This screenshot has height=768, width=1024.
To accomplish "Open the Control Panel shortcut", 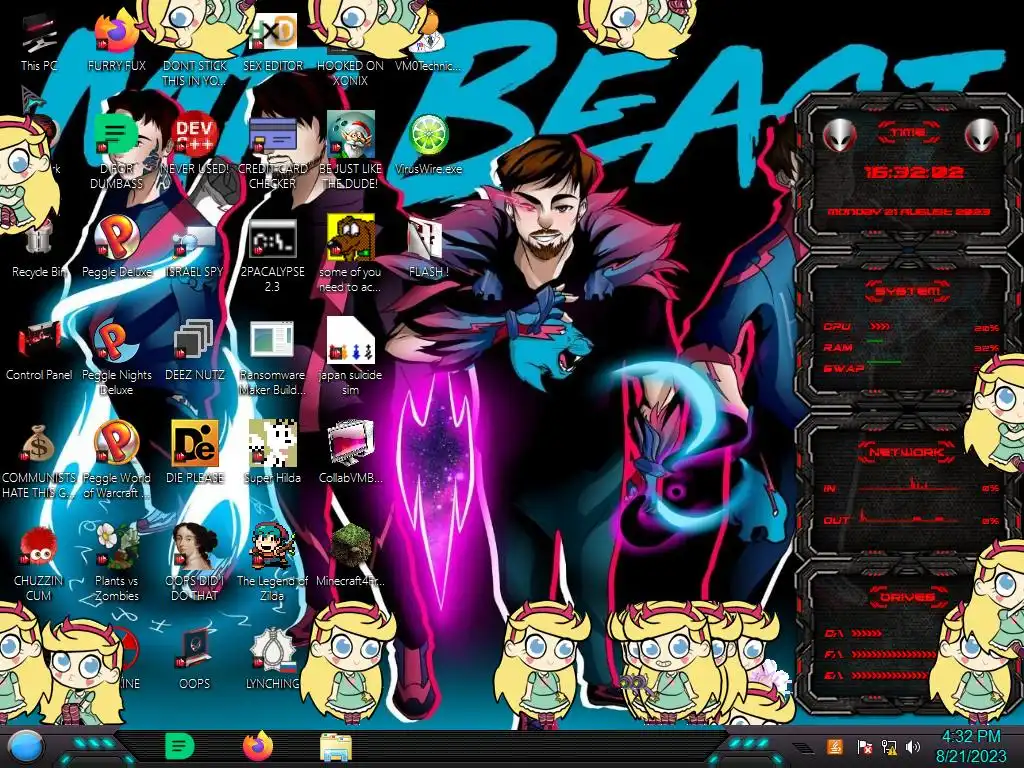I will click(39, 351).
